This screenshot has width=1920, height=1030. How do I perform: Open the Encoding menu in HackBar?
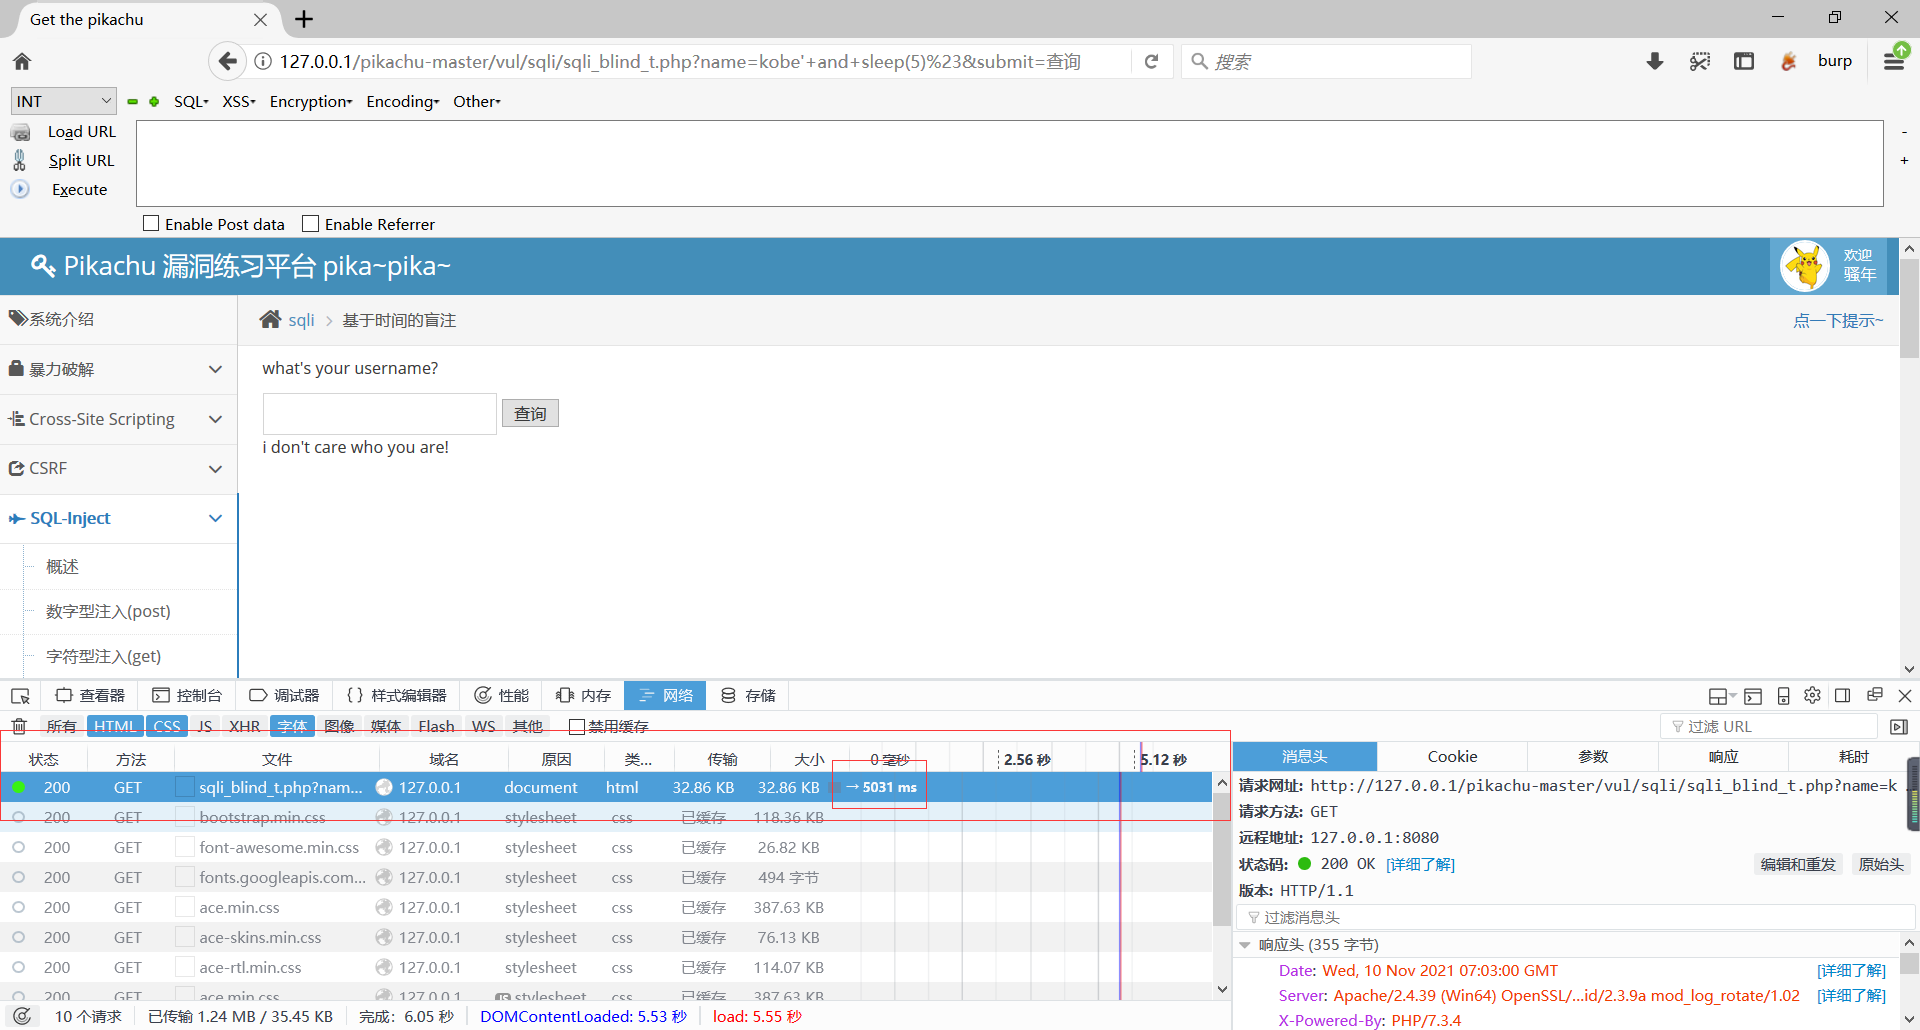[403, 101]
